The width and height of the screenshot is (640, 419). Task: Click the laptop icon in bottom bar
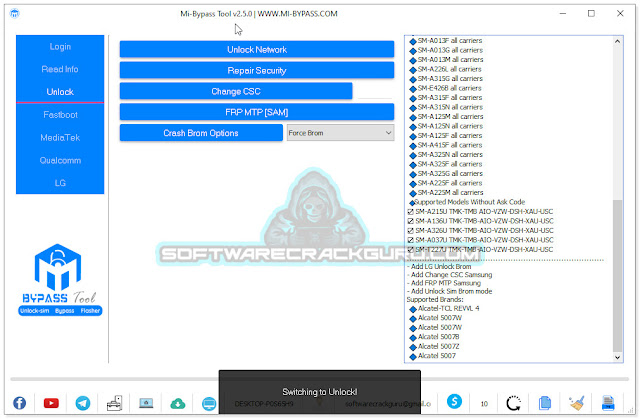(146, 403)
